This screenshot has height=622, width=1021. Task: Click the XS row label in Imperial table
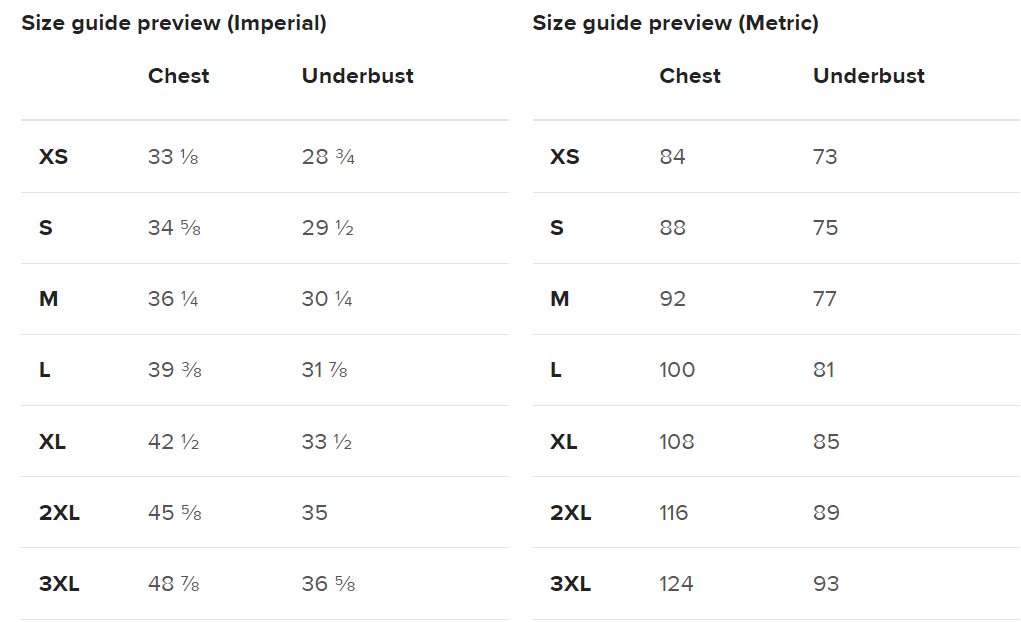click(x=53, y=157)
